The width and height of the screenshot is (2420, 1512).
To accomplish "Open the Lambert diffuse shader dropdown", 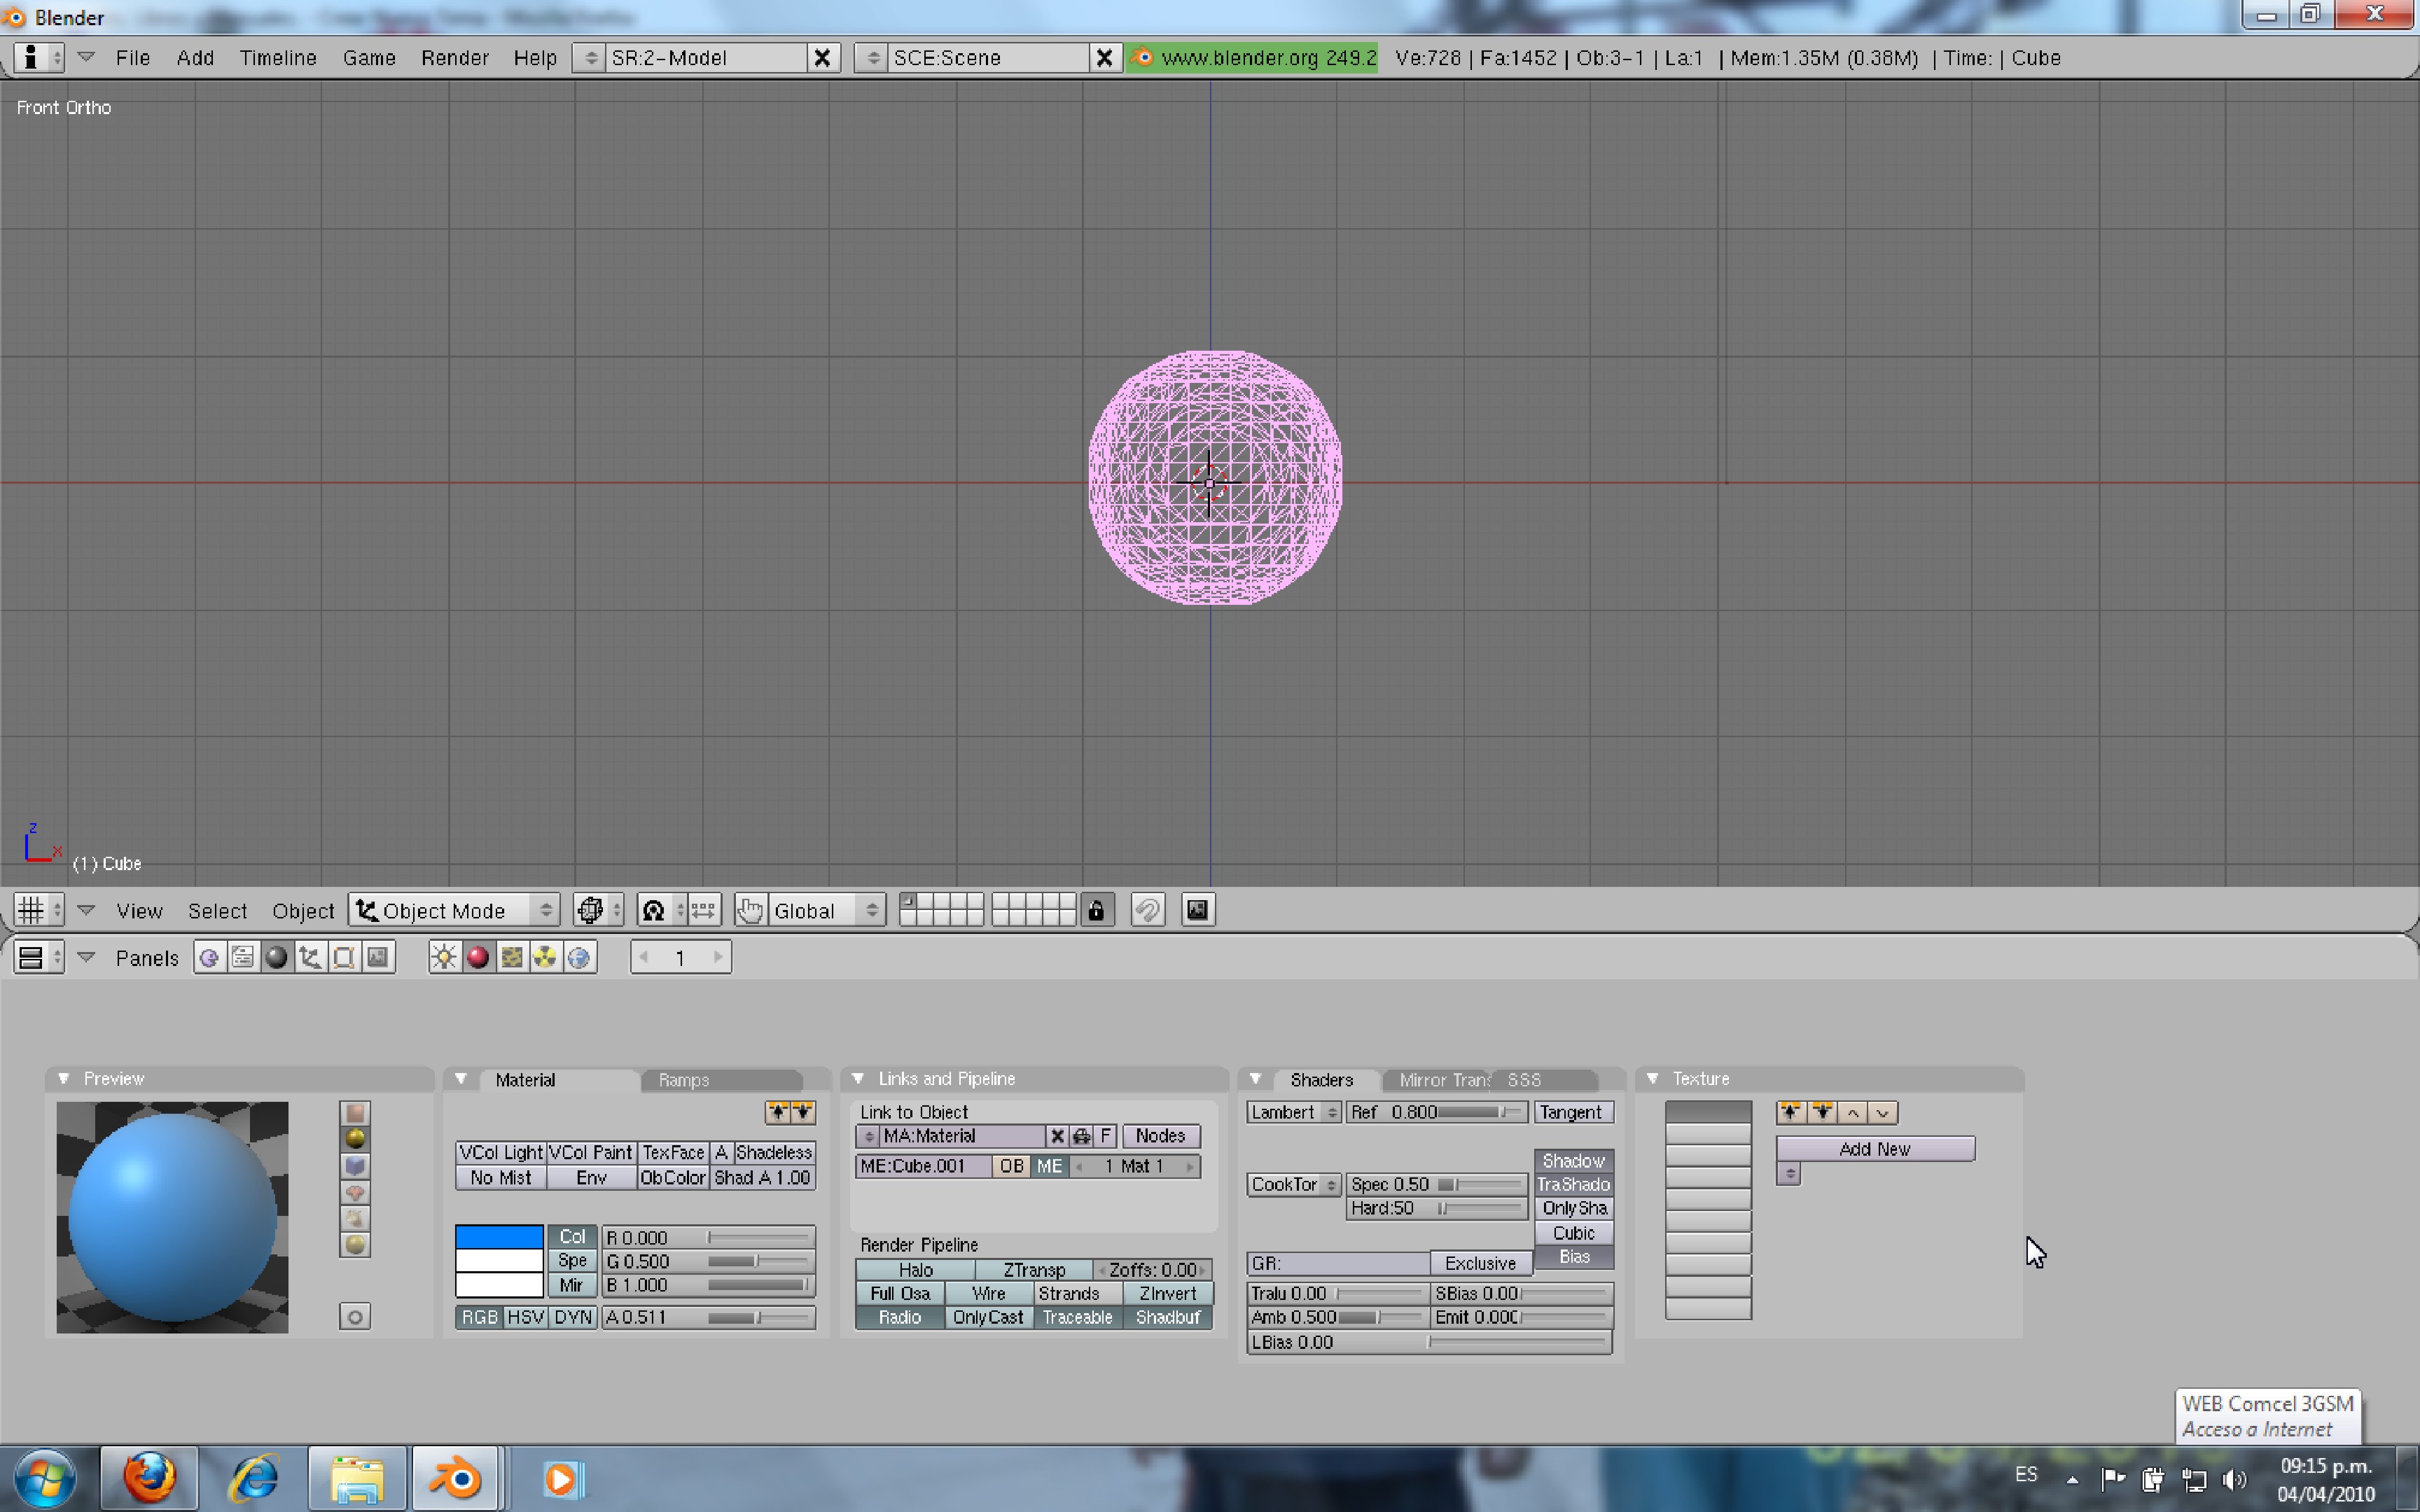I will (x=1293, y=1112).
